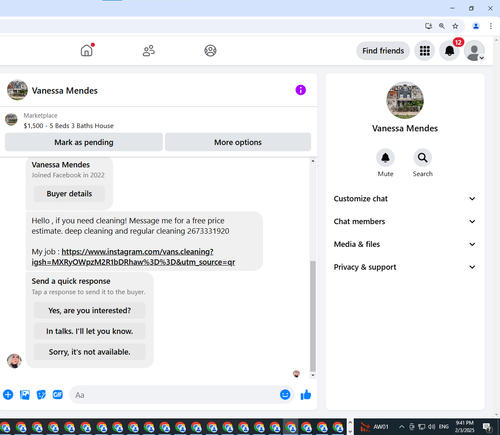Send the quick response "Sorry, it's not available."
The image size is (500, 435).
89,352
